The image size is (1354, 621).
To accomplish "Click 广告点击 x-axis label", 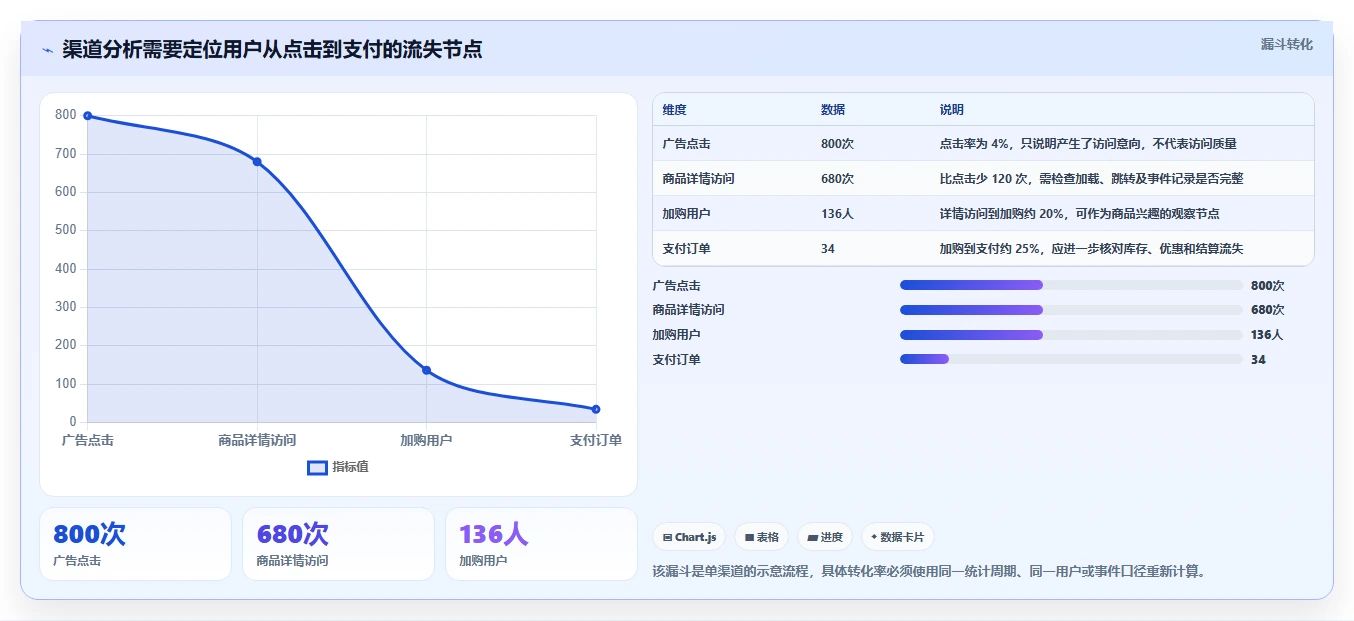I will click(88, 440).
